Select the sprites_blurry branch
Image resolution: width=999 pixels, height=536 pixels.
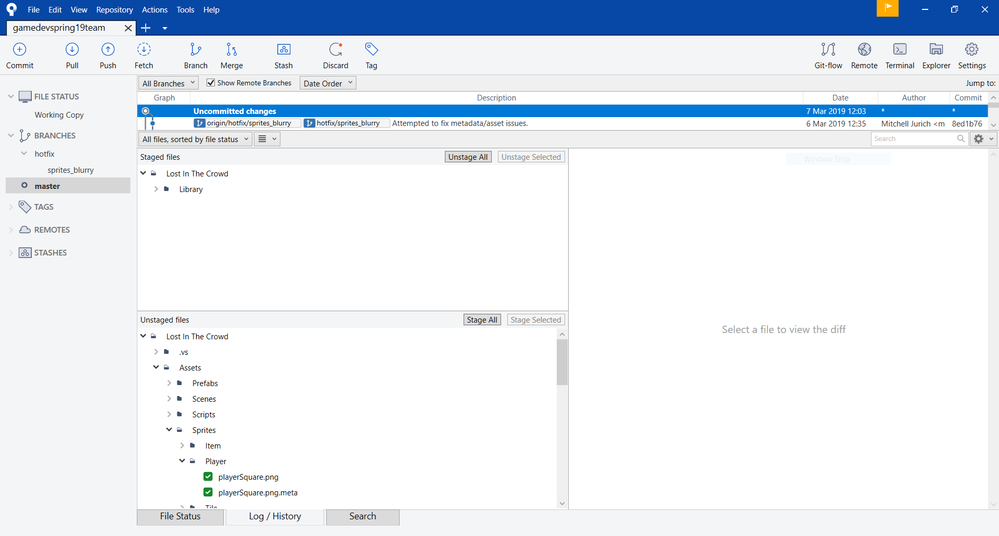pos(70,170)
